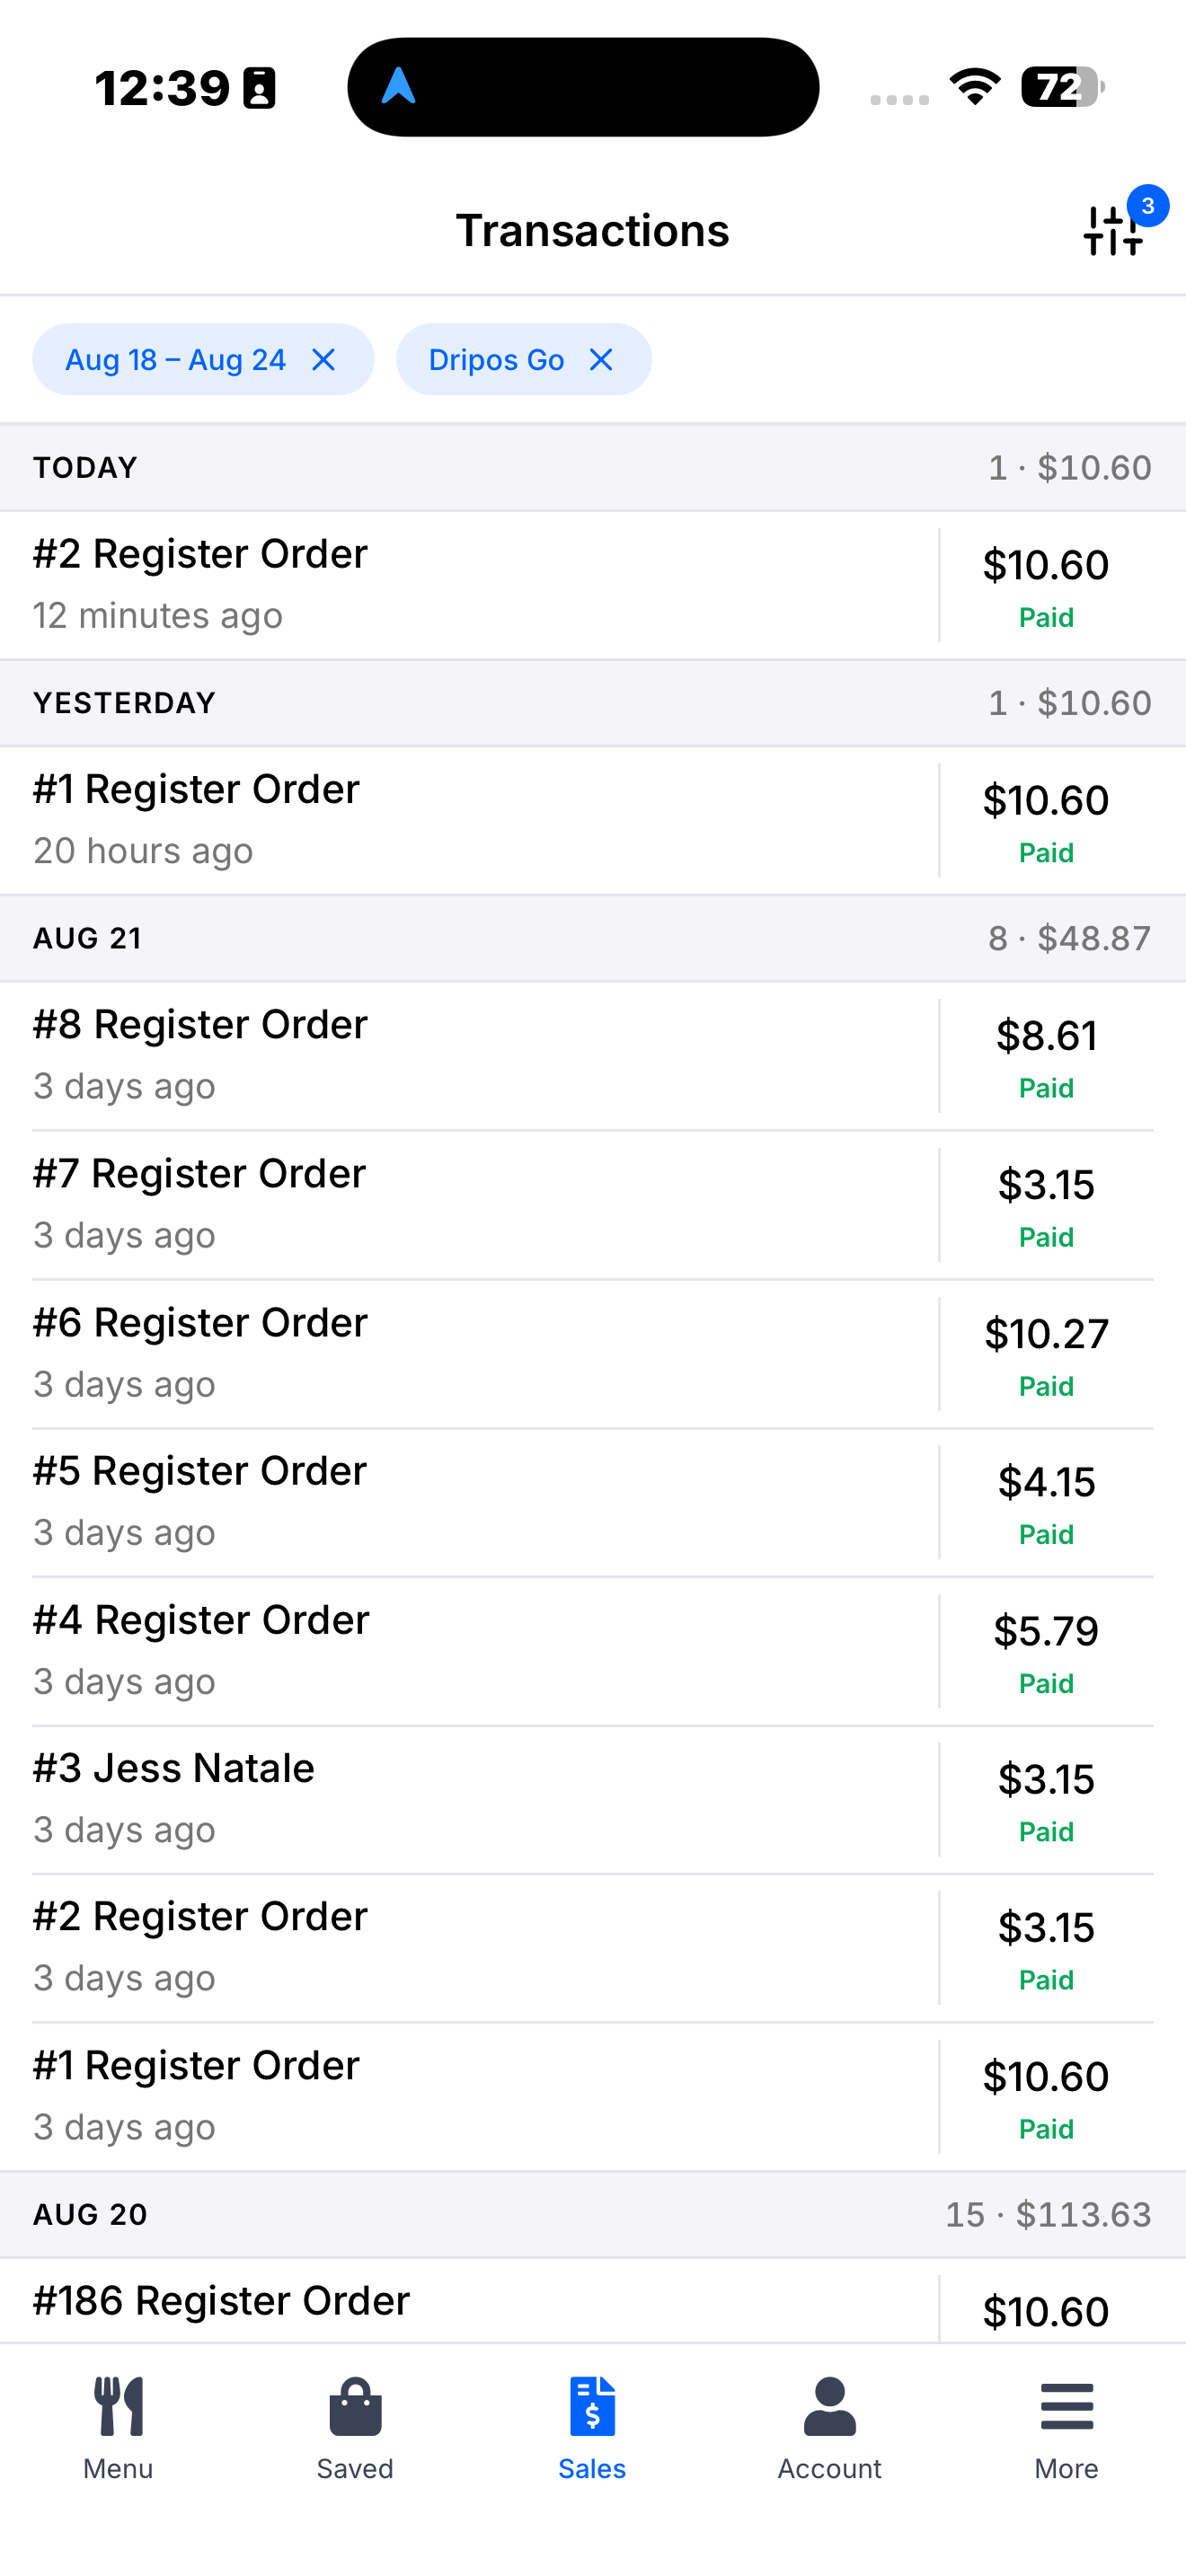Open #186 Register Order
Image resolution: width=1186 pixels, height=2576 pixels.
tap(593, 2301)
